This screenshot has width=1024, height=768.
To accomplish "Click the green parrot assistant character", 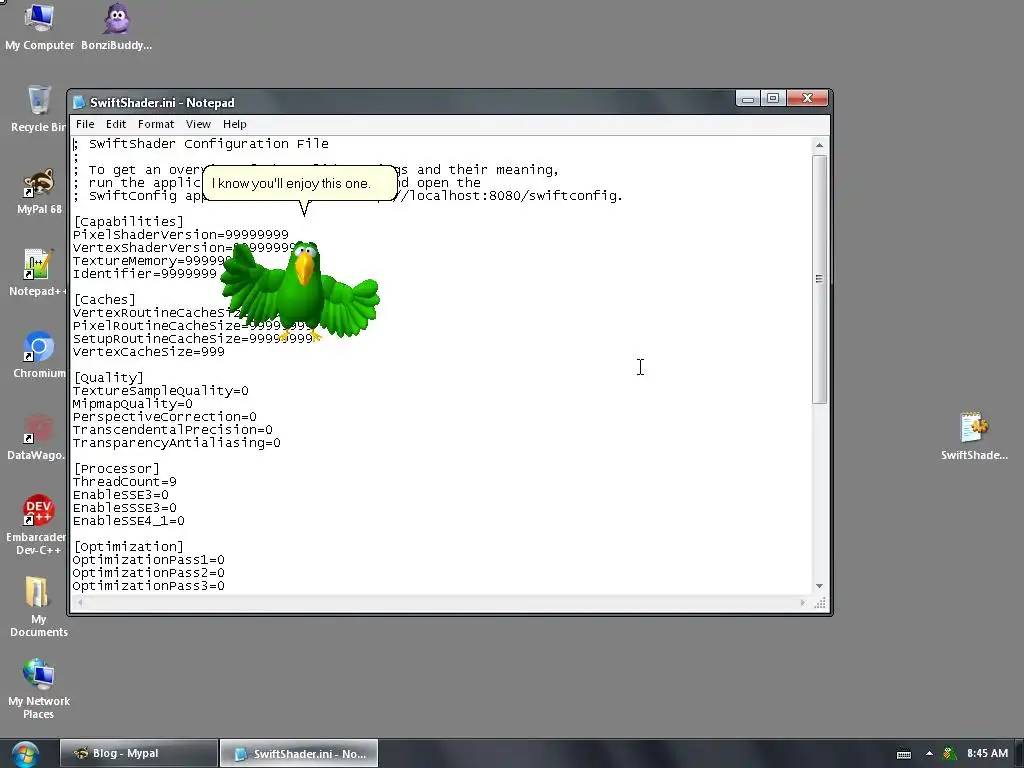I will [300, 291].
